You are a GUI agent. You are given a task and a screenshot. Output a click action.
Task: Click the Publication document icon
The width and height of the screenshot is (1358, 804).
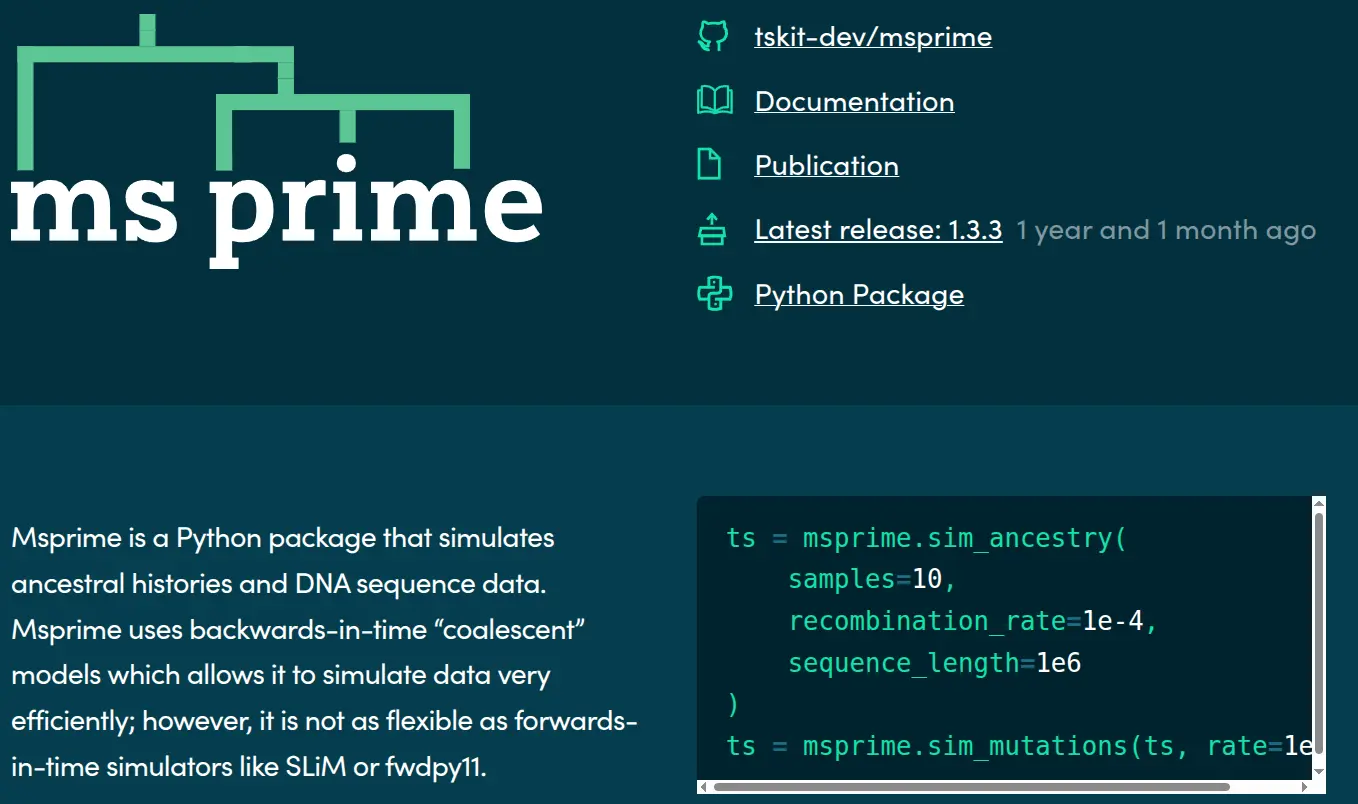[712, 164]
